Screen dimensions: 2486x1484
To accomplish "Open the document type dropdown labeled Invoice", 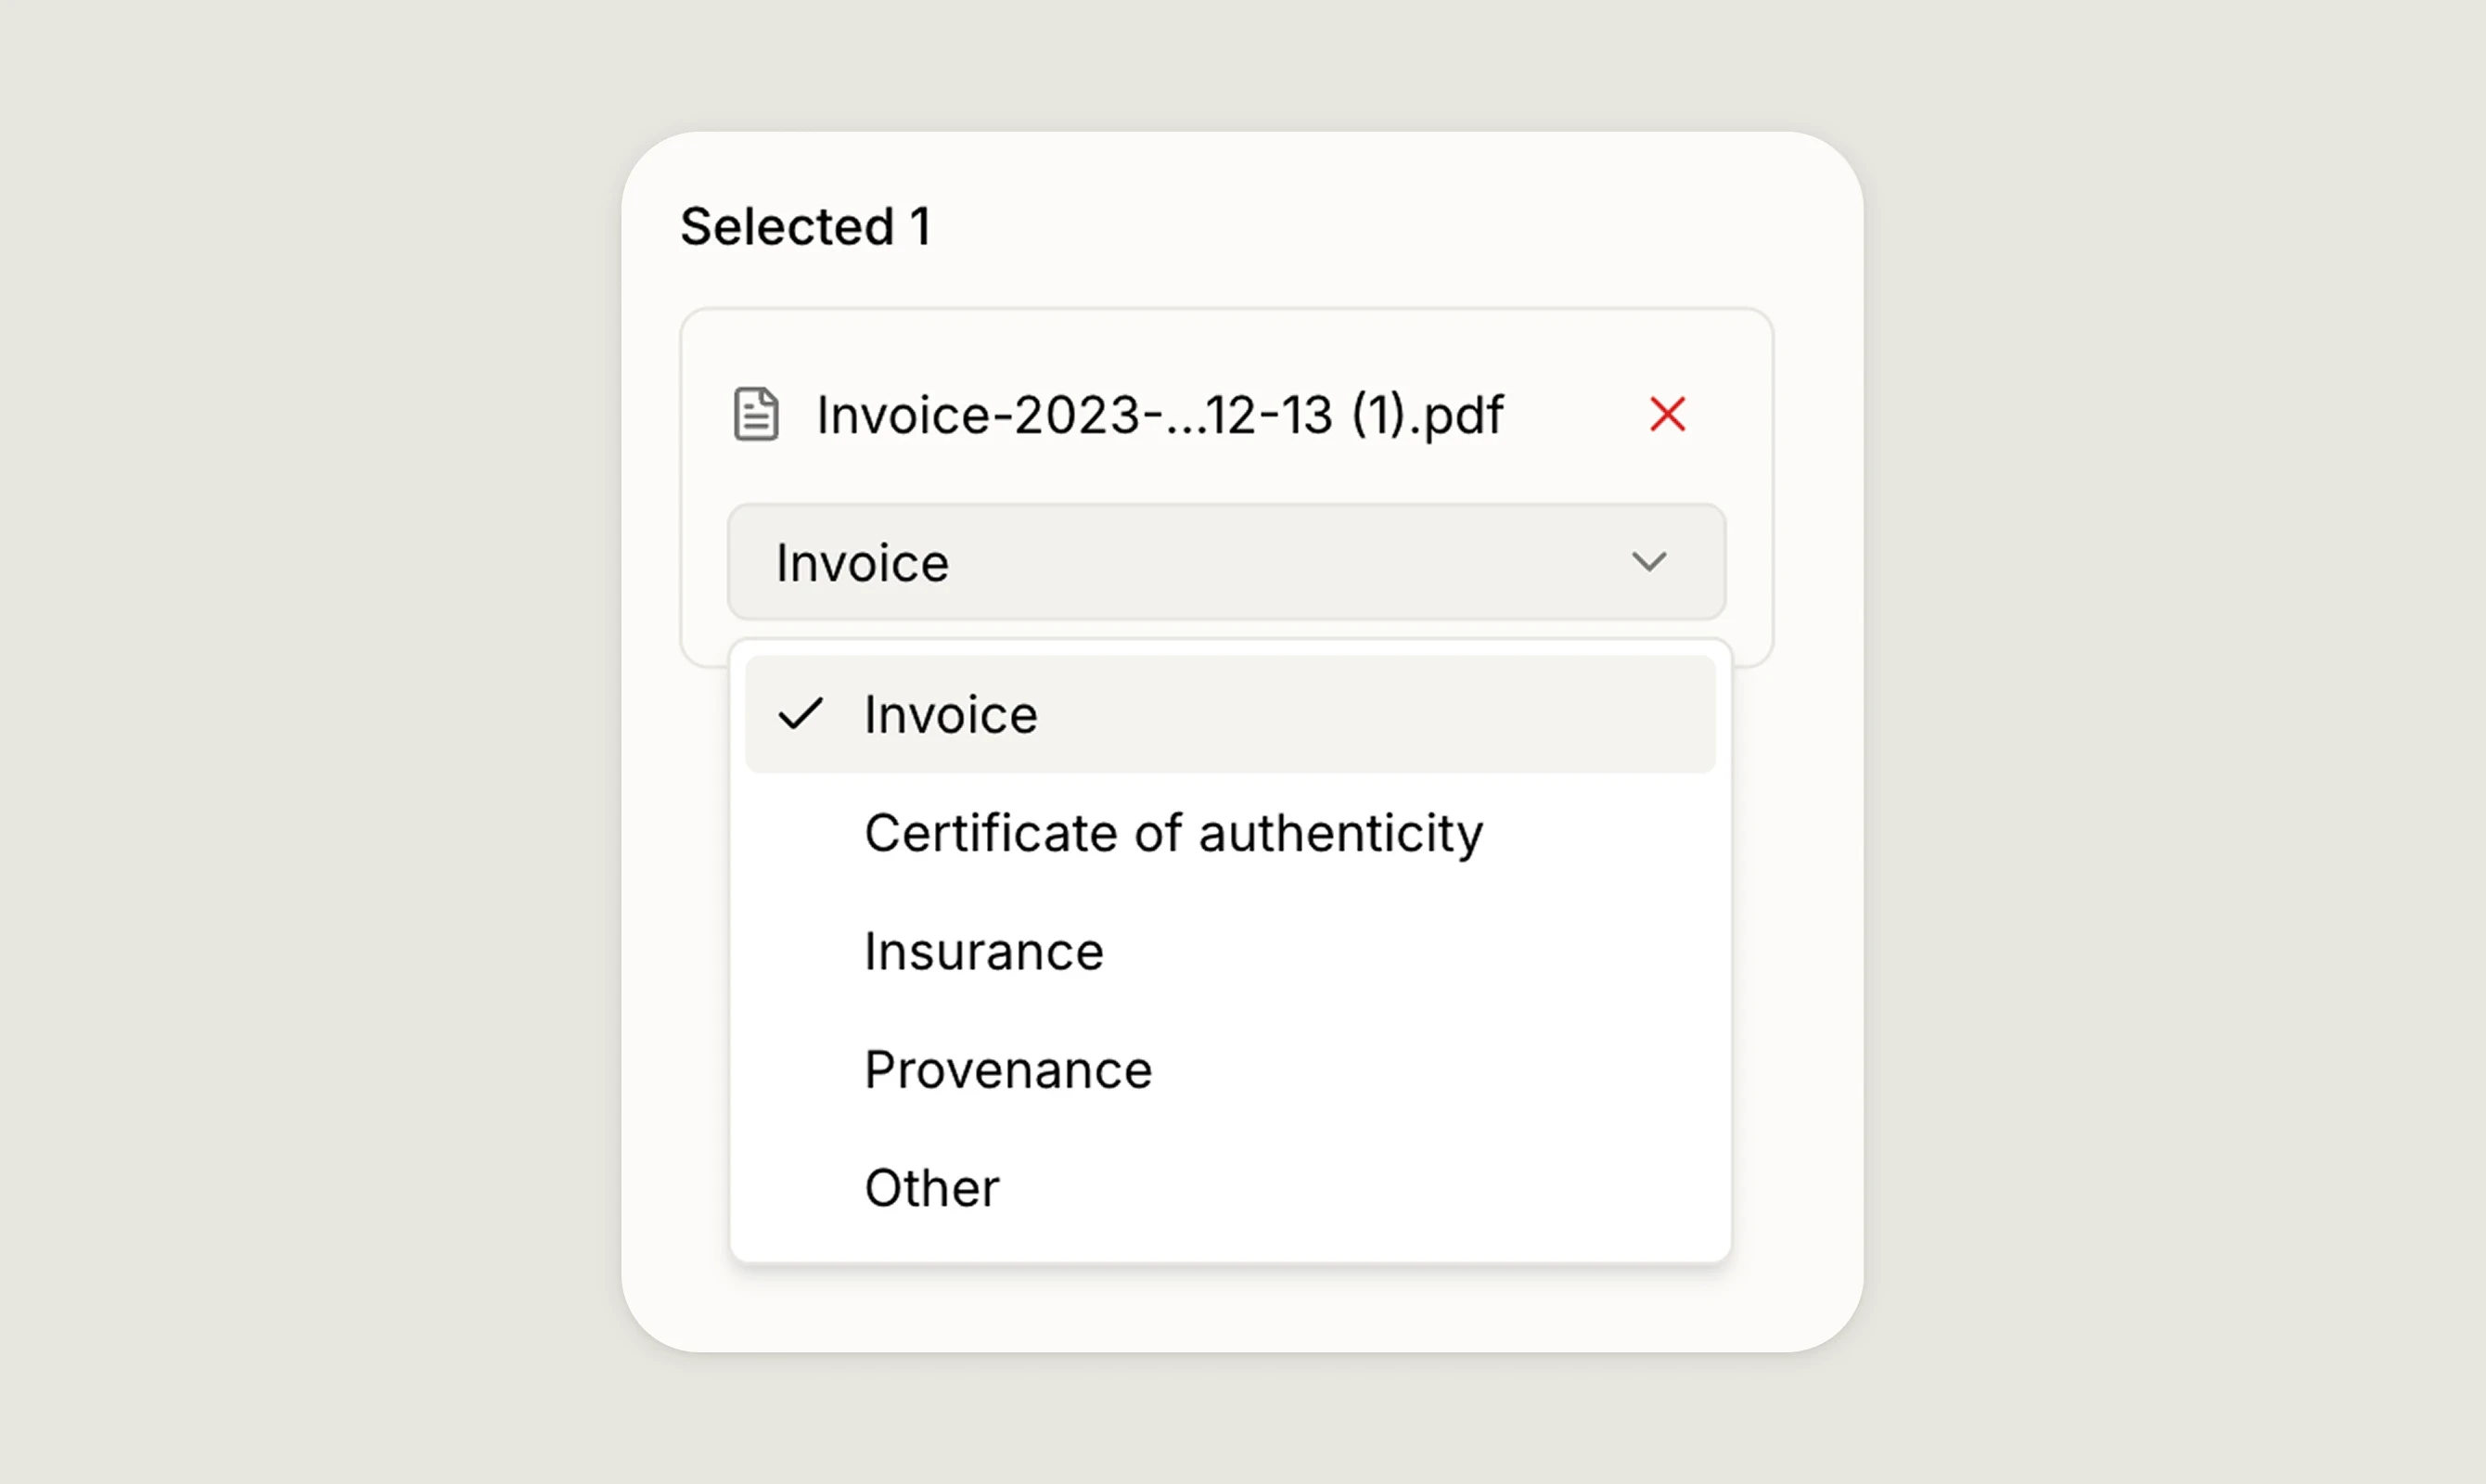I will click(x=1226, y=561).
